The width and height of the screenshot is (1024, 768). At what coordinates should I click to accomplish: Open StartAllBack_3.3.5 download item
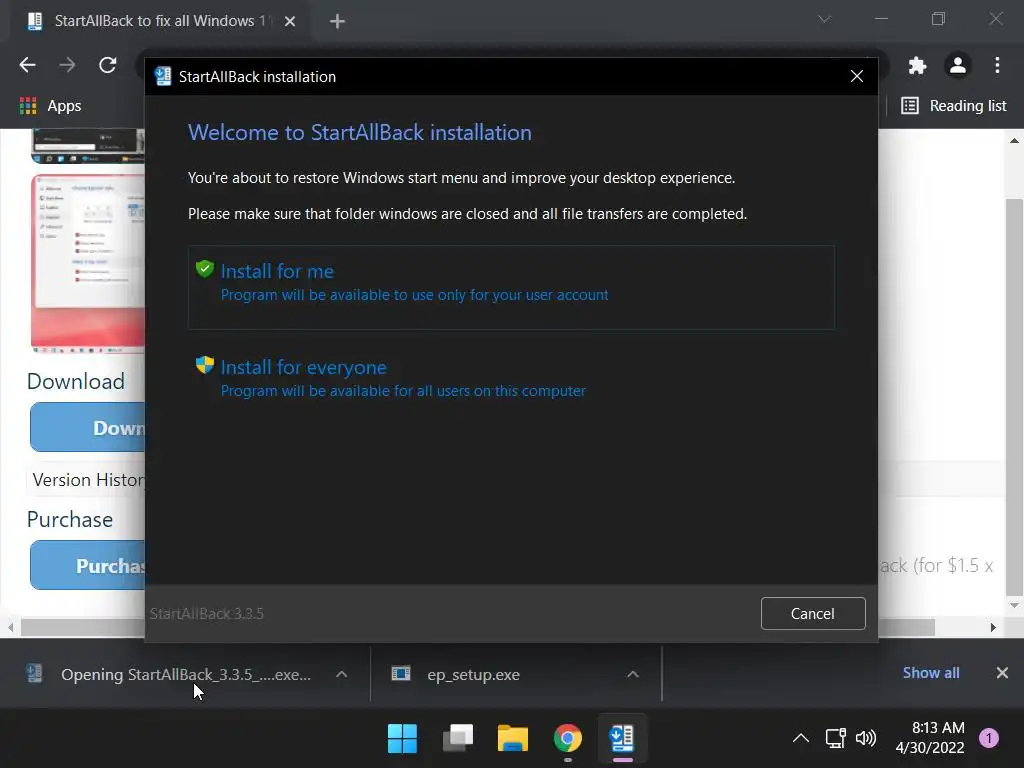tap(170, 674)
